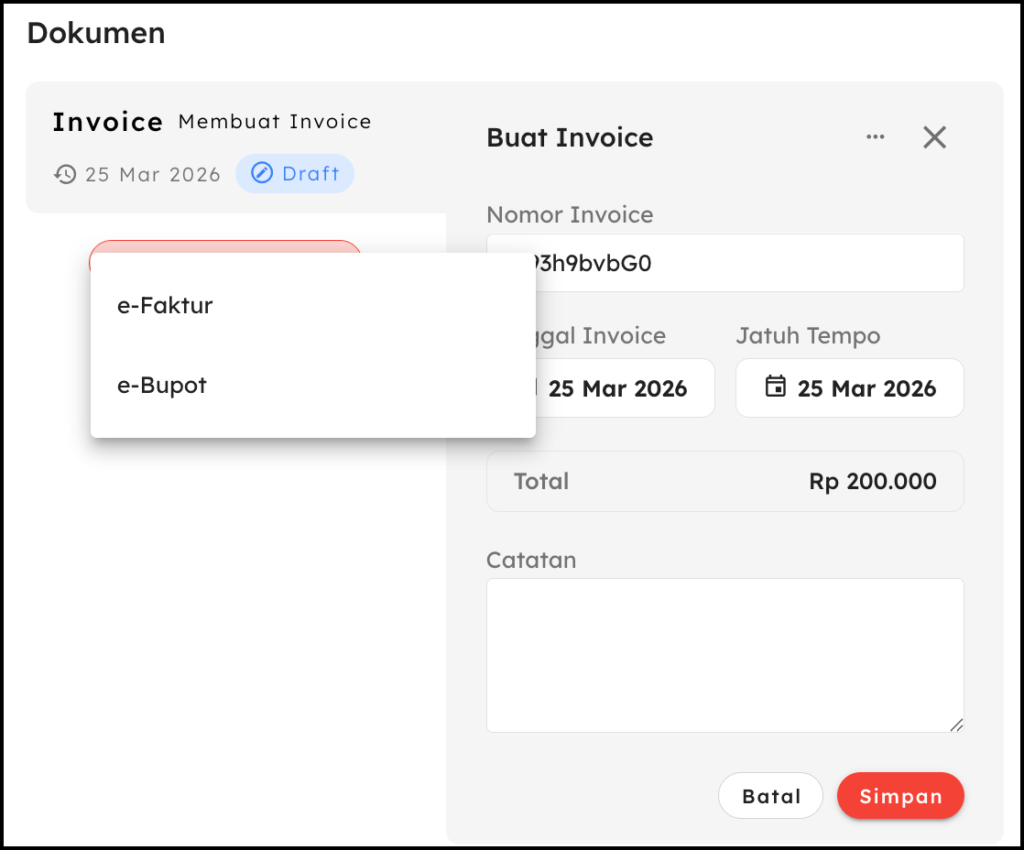Click the Jatuh Tempo date text
The image size is (1024, 850).
(866, 388)
